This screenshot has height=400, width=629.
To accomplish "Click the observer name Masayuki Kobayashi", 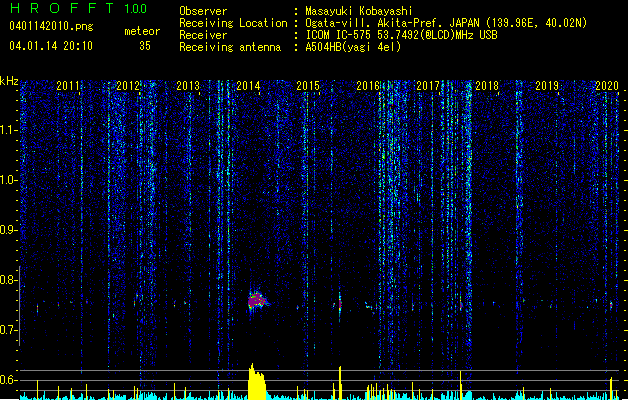I will point(359,11).
